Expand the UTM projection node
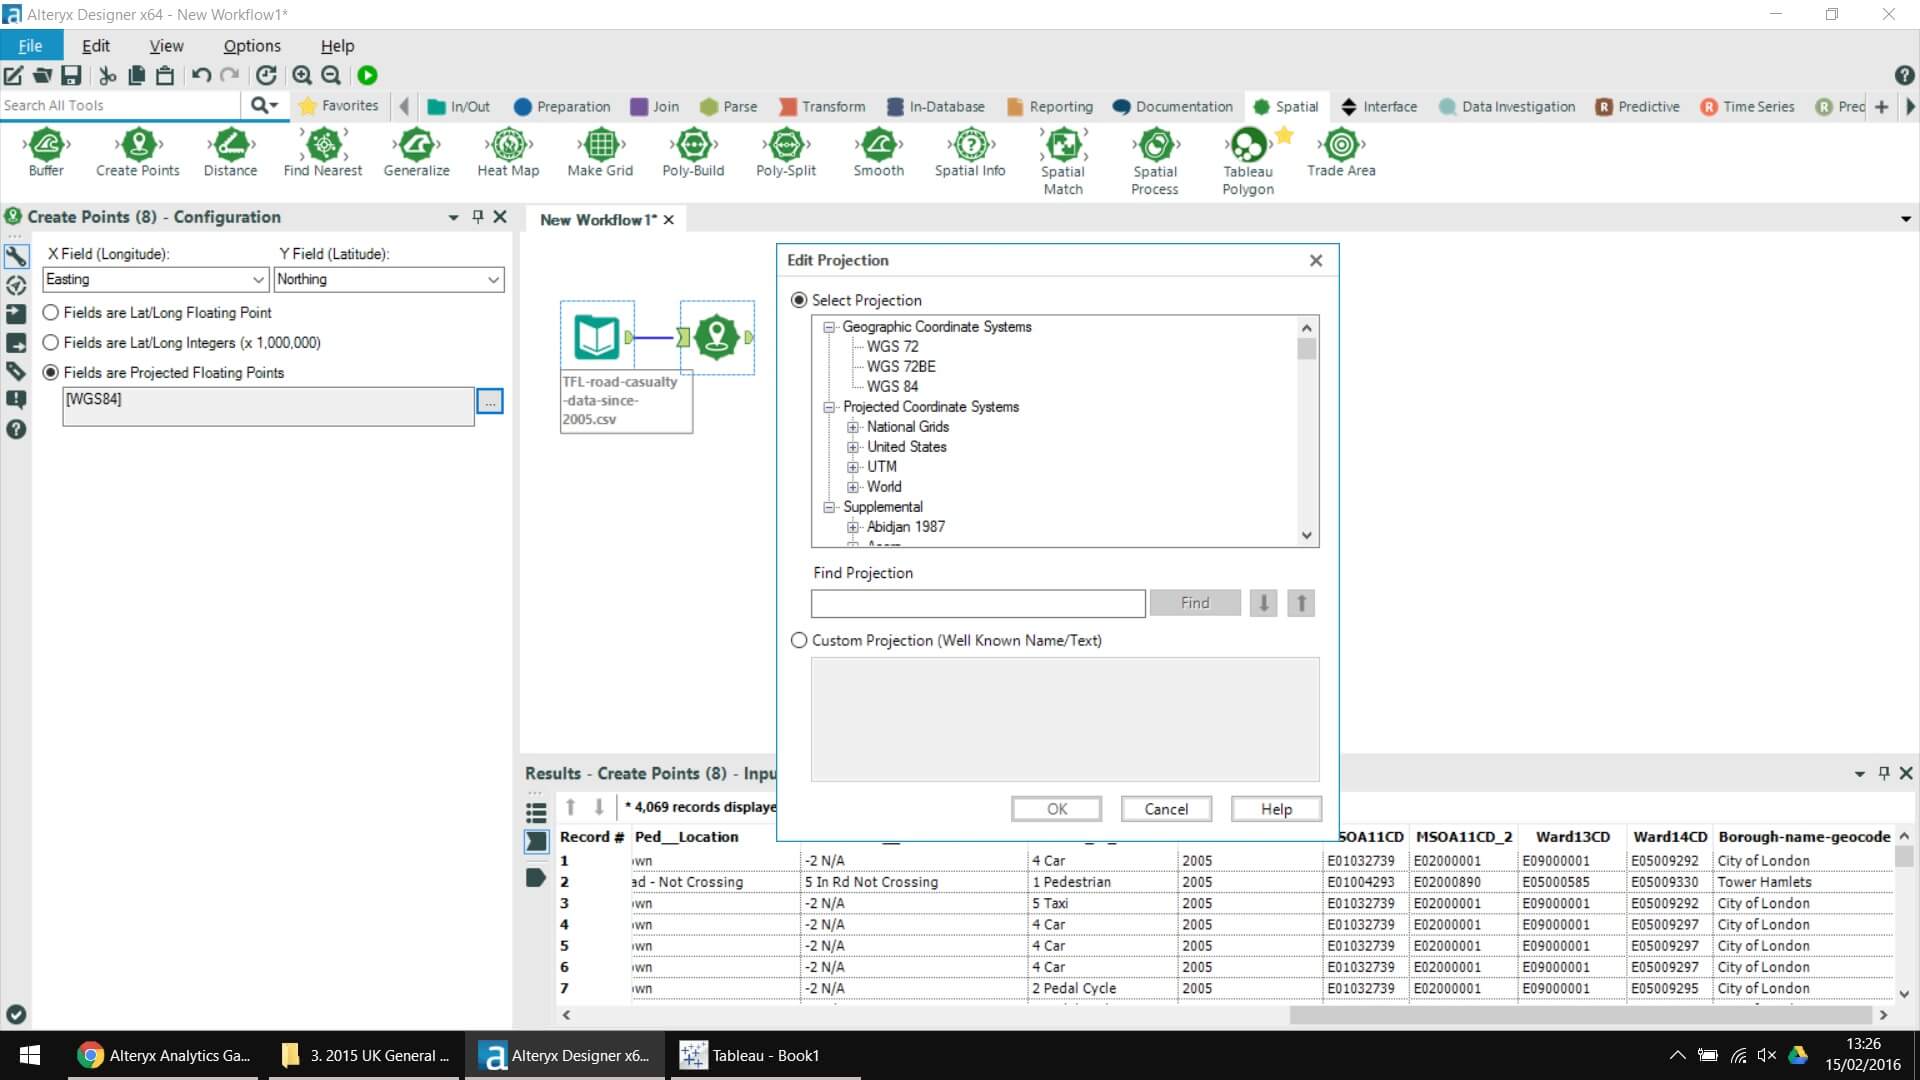 point(853,467)
